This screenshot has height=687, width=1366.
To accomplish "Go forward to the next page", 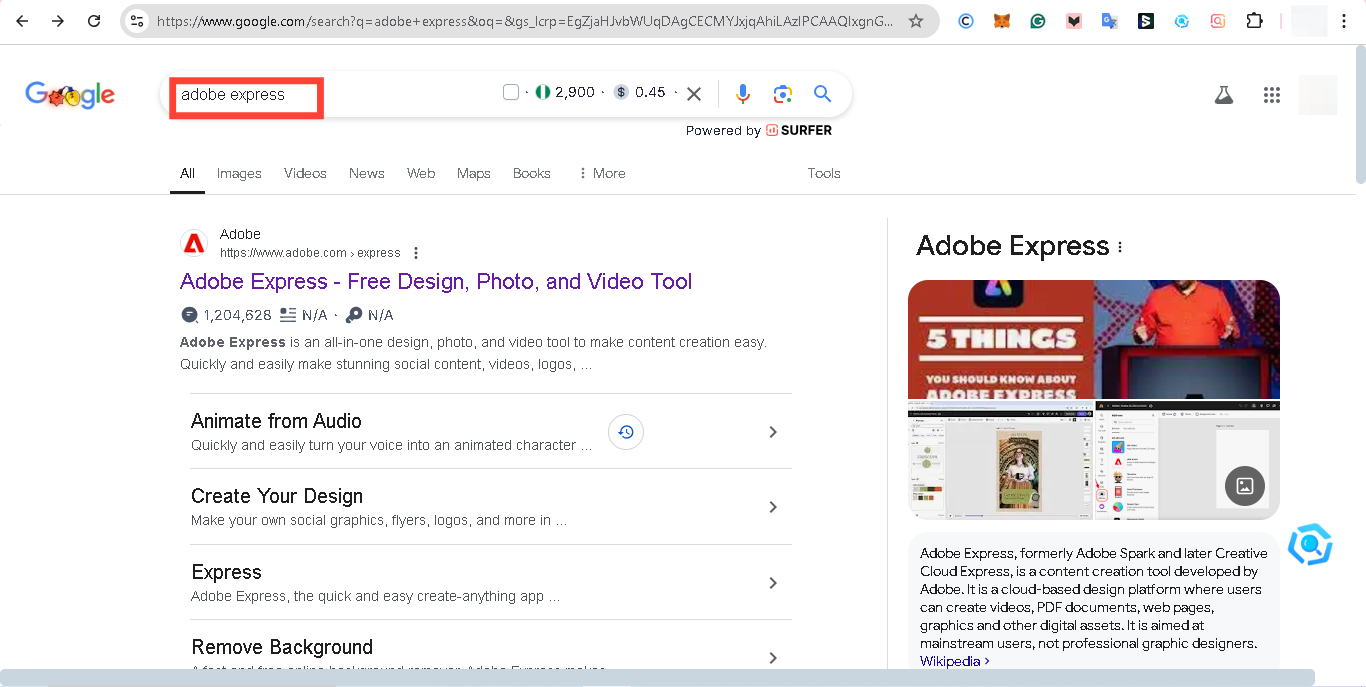I will (58, 21).
